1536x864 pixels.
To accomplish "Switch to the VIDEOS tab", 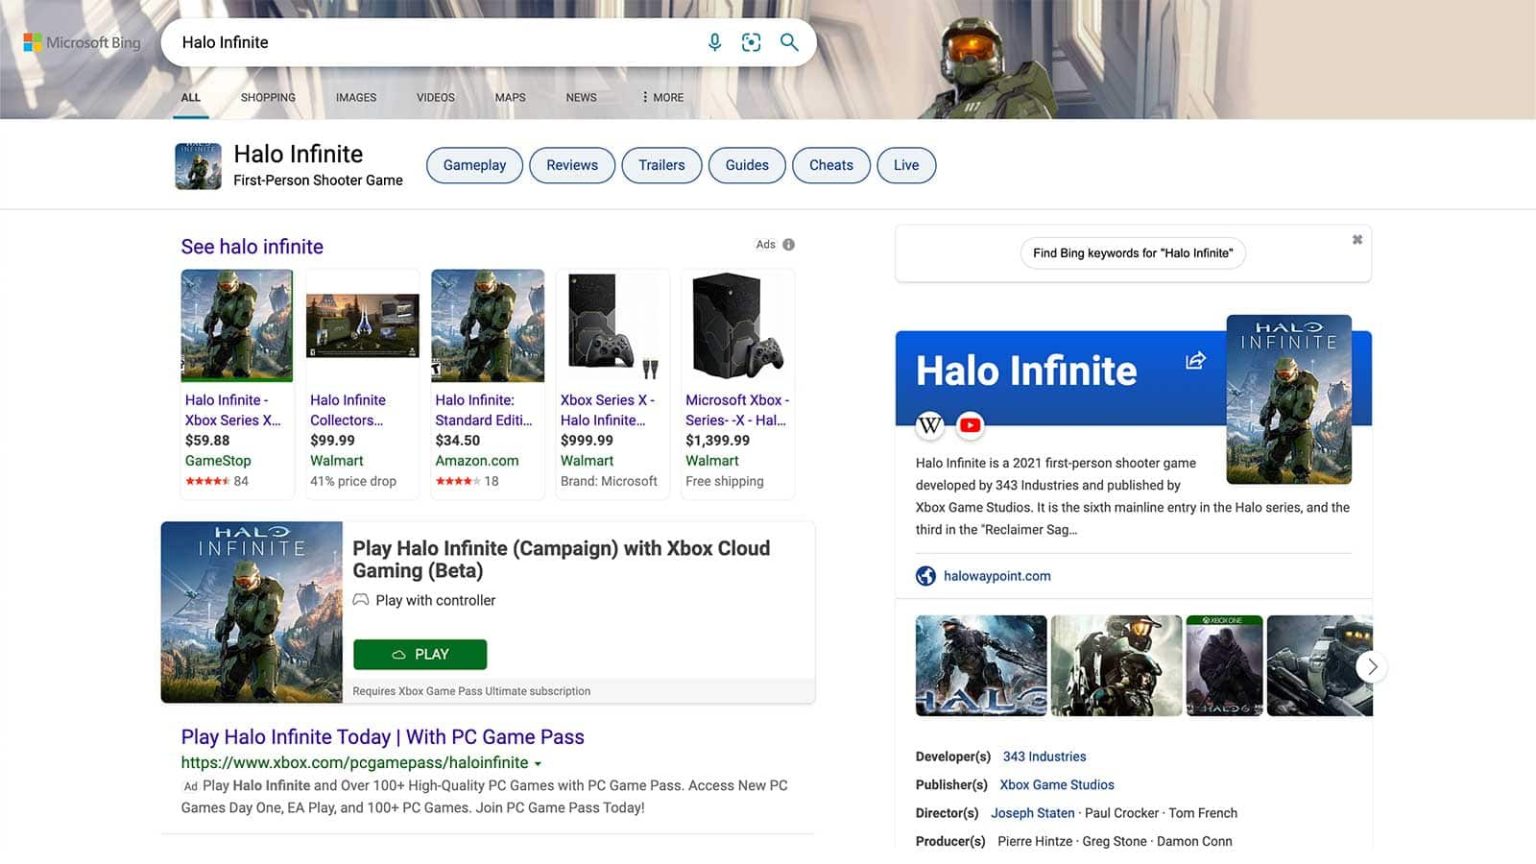I will (435, 97).
